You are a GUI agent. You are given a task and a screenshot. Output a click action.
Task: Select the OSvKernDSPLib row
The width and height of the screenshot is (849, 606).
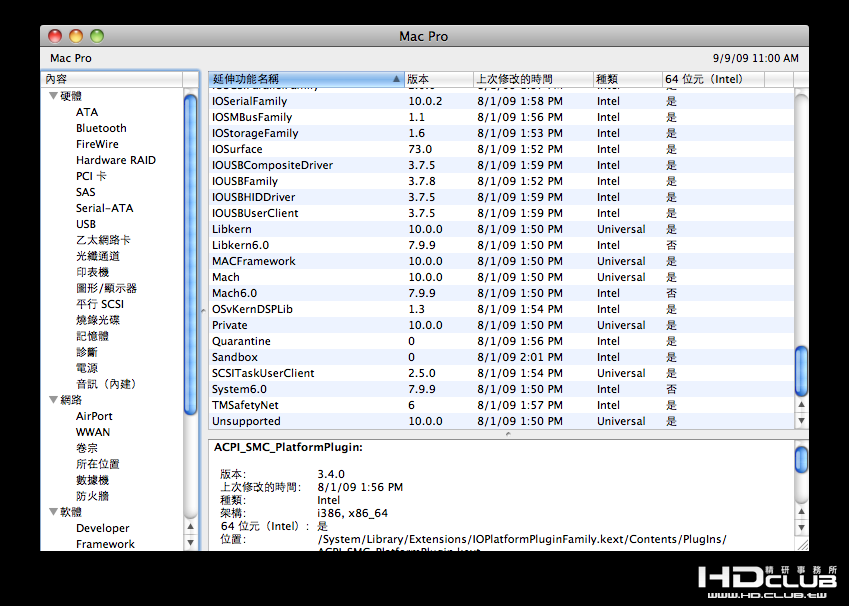coord(501,309)
